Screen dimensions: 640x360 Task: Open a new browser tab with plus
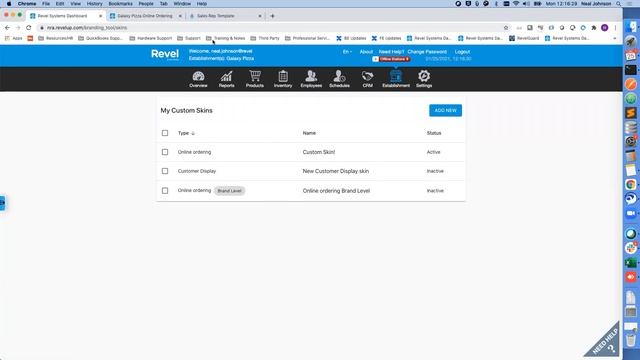[x=272, y=16]
